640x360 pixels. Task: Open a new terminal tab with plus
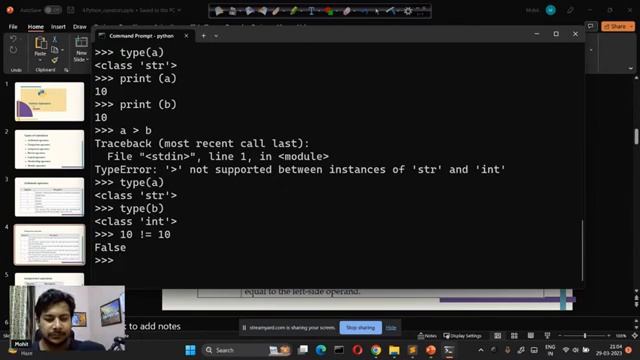tap(203, 36)
